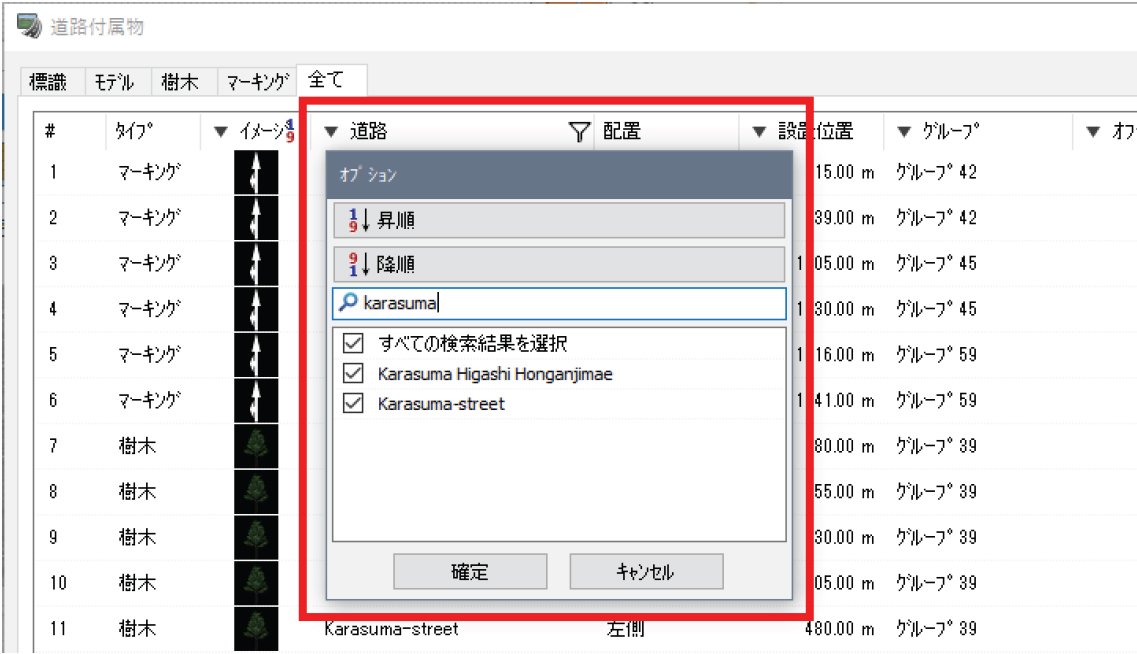
Task: Select the 全て tab
Action: click(331, 80)
